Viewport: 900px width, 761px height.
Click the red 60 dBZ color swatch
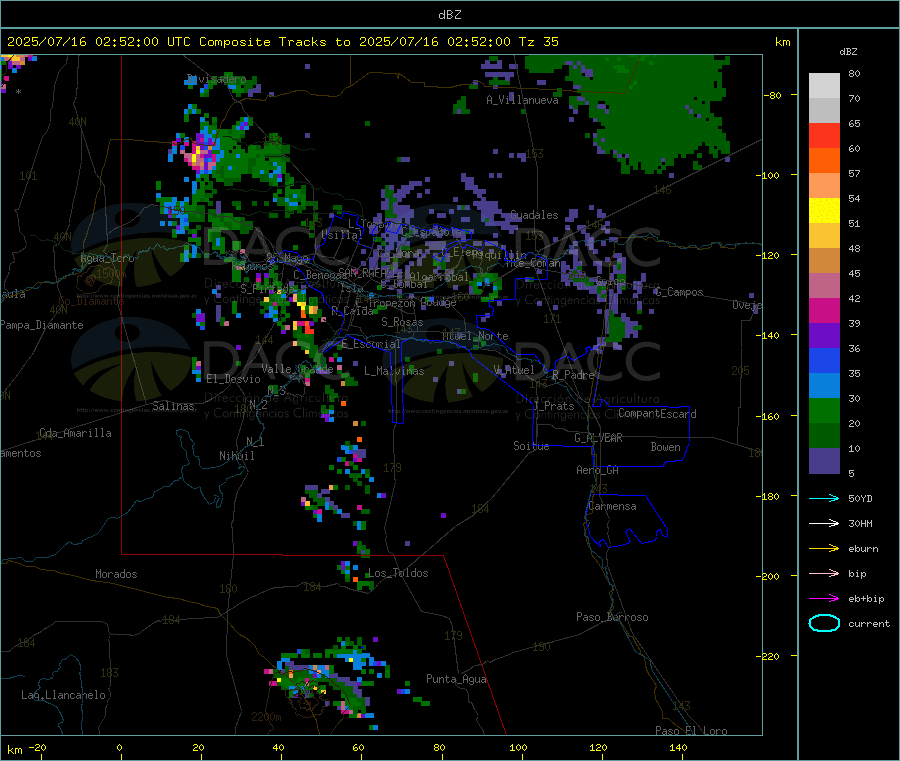824,135
